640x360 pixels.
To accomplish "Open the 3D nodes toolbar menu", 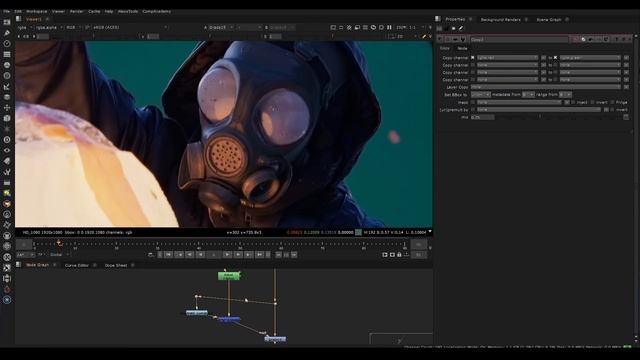I will [x=7, y=118].
